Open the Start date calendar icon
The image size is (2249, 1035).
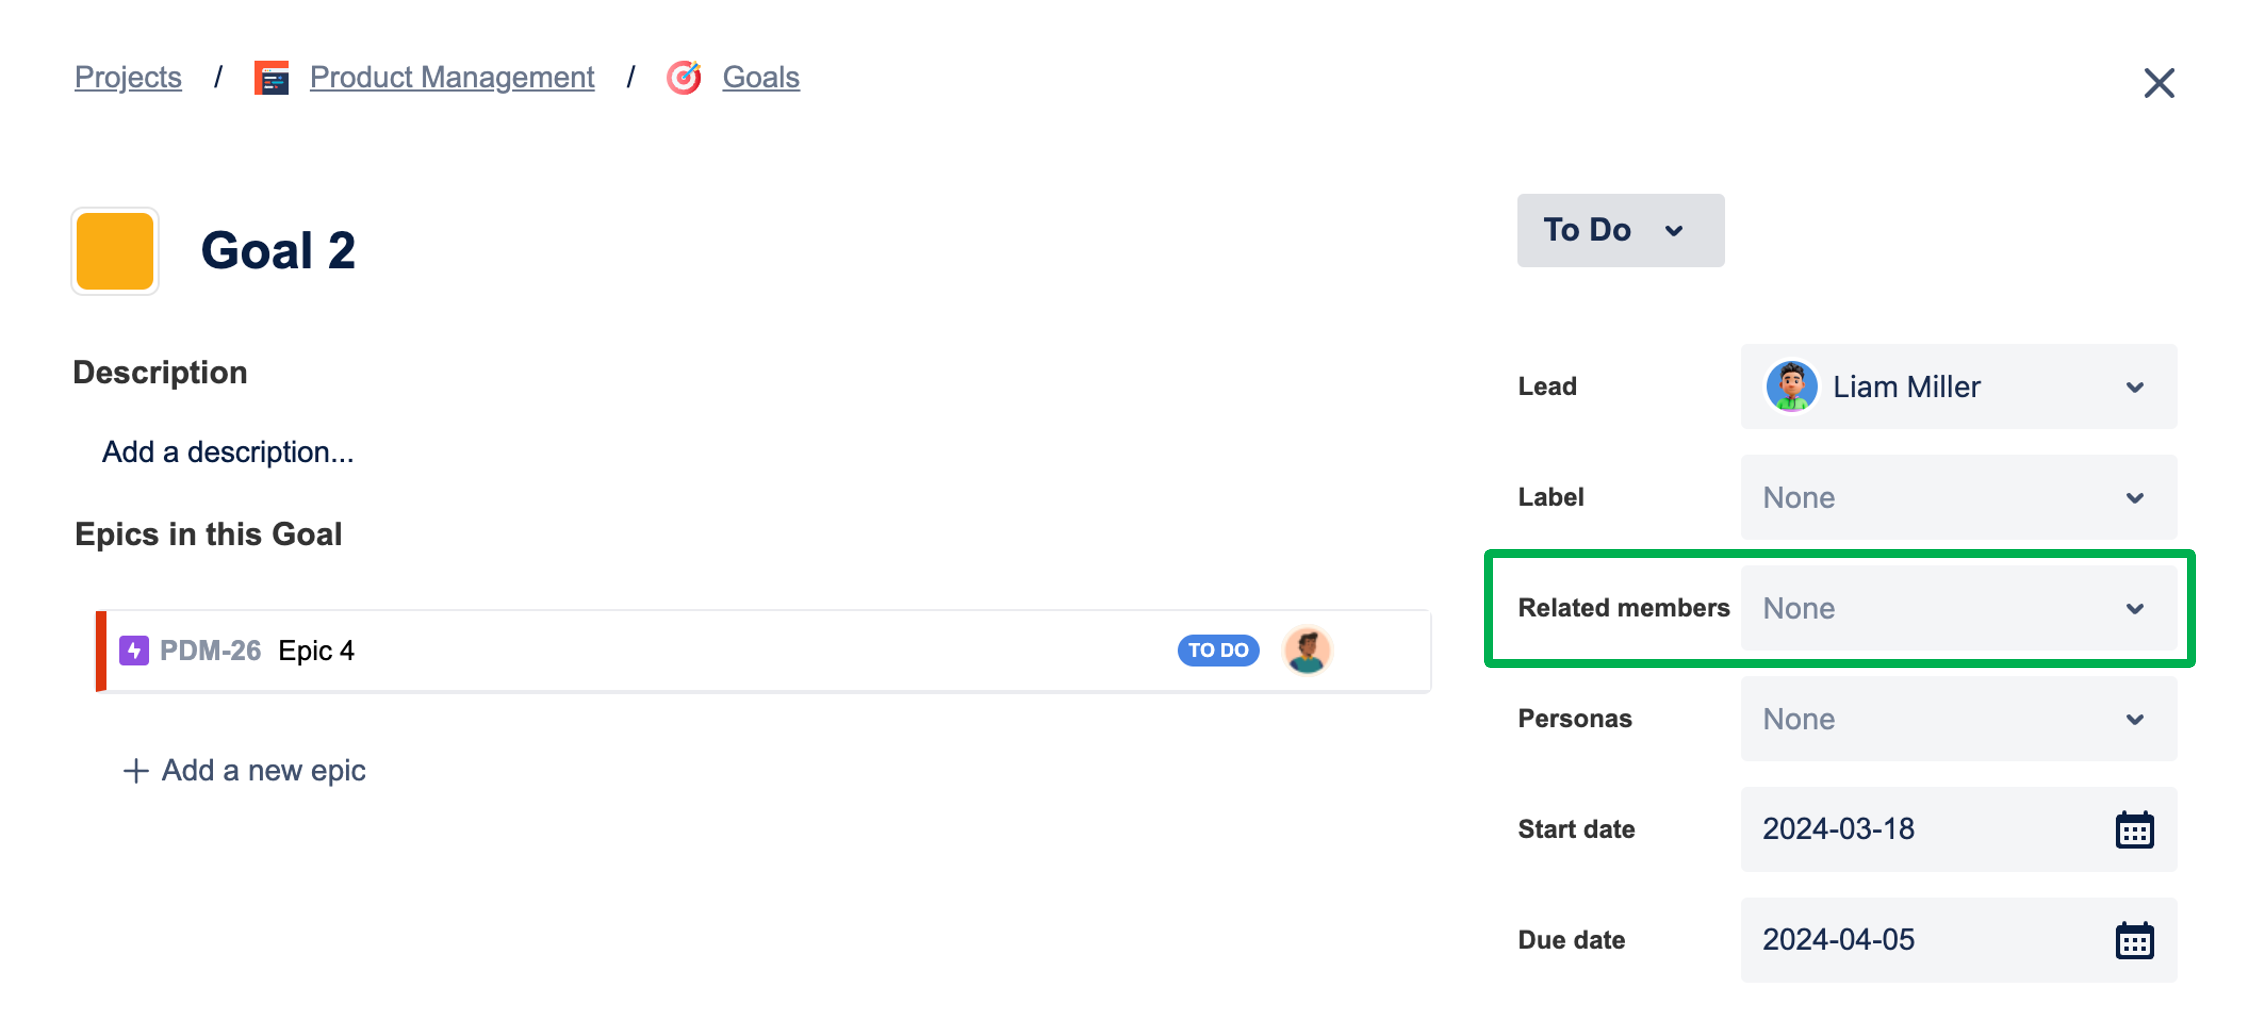2134,830
